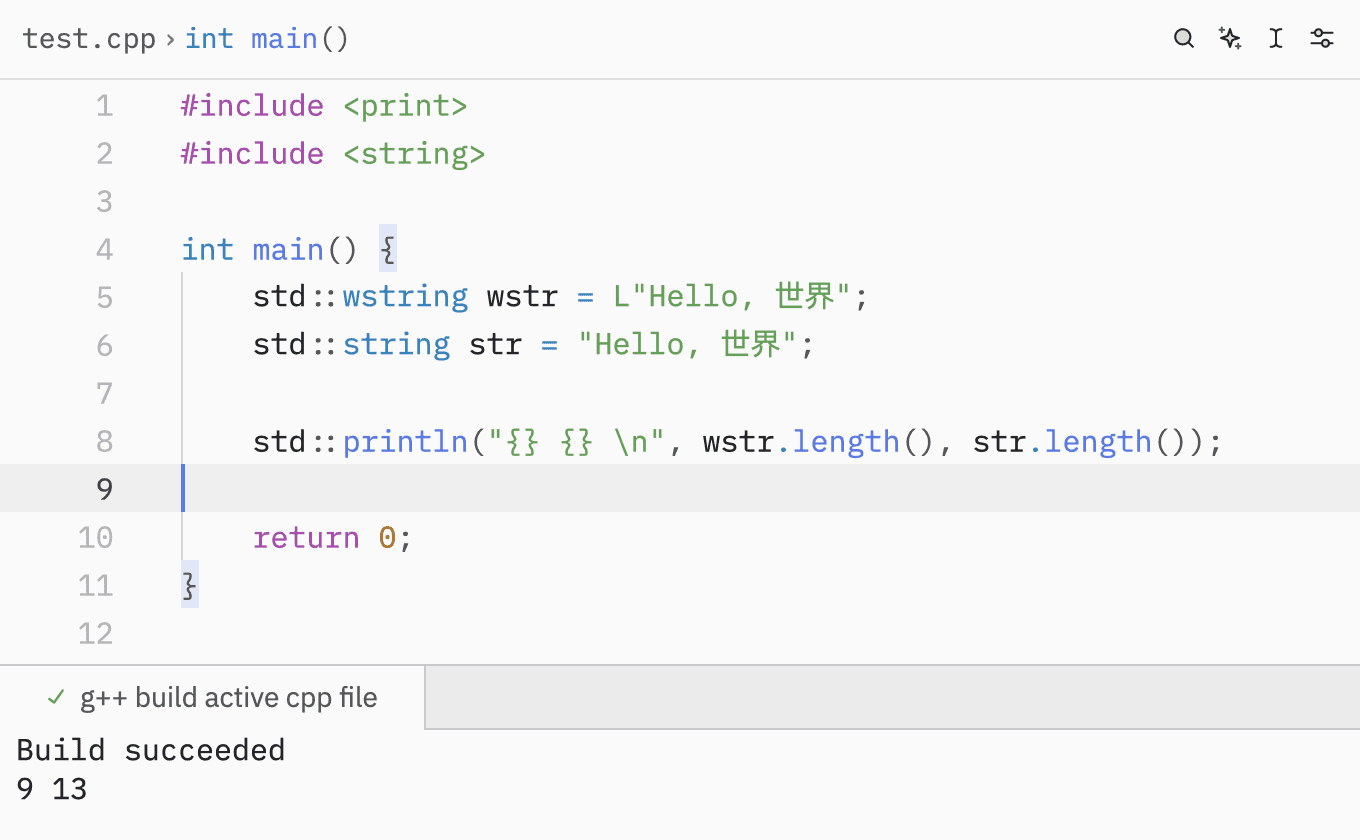Click the closing brace on line 11
1360x840 pixels.
click(190, 585)
